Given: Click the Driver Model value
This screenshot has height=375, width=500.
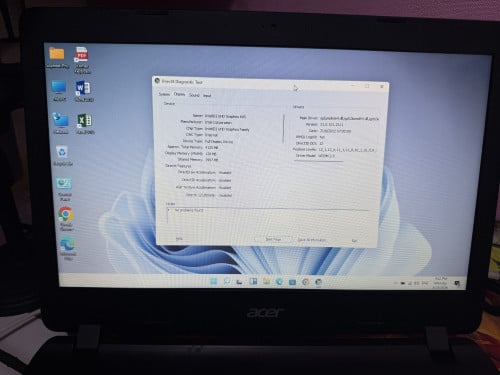Looking at the screenshot, I should click(x=327, y=156).
